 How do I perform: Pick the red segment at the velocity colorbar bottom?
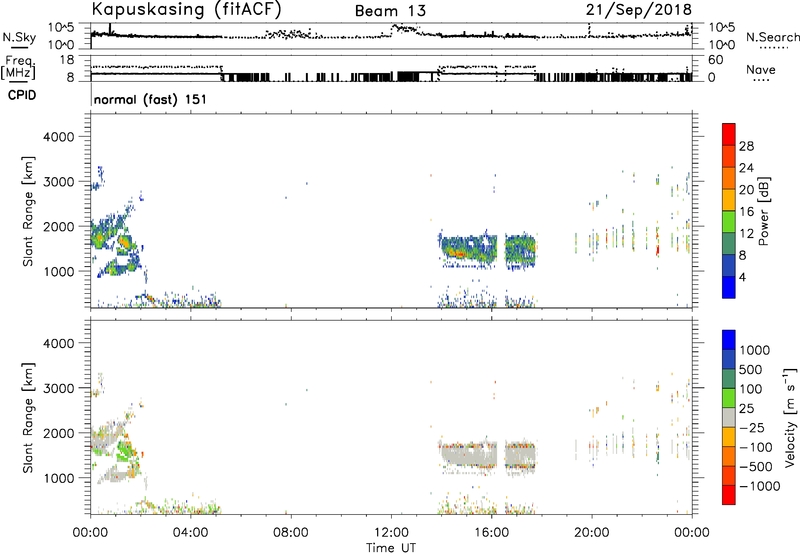pos(729,495)
